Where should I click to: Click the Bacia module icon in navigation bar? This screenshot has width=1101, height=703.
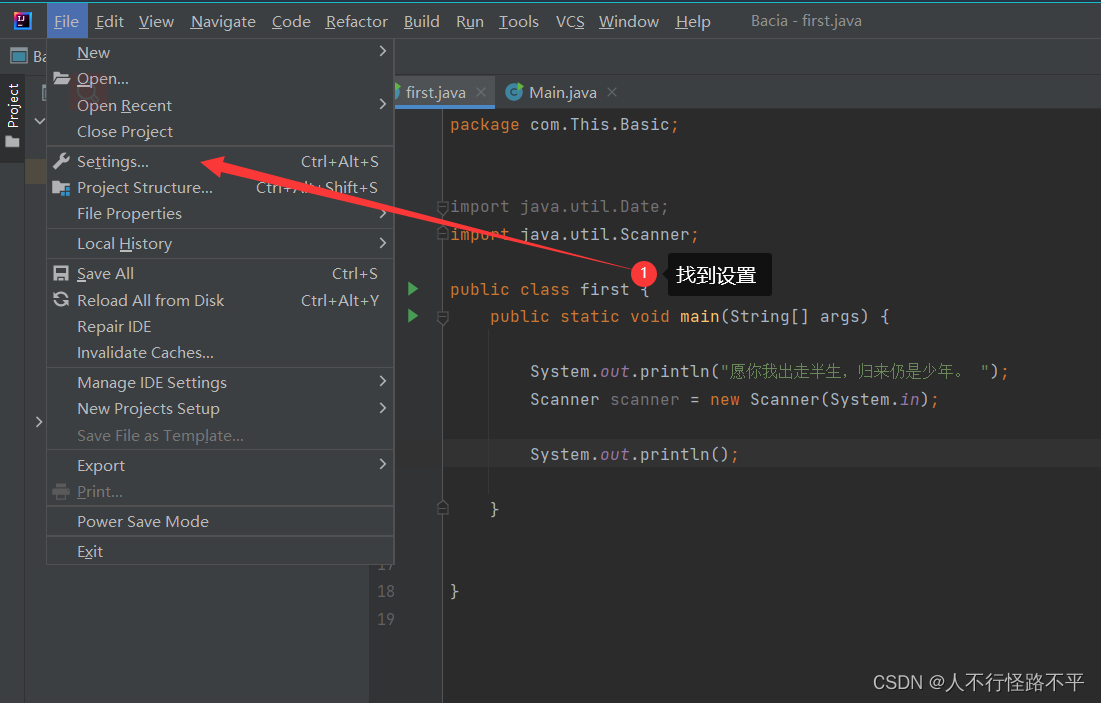point(19,56)
